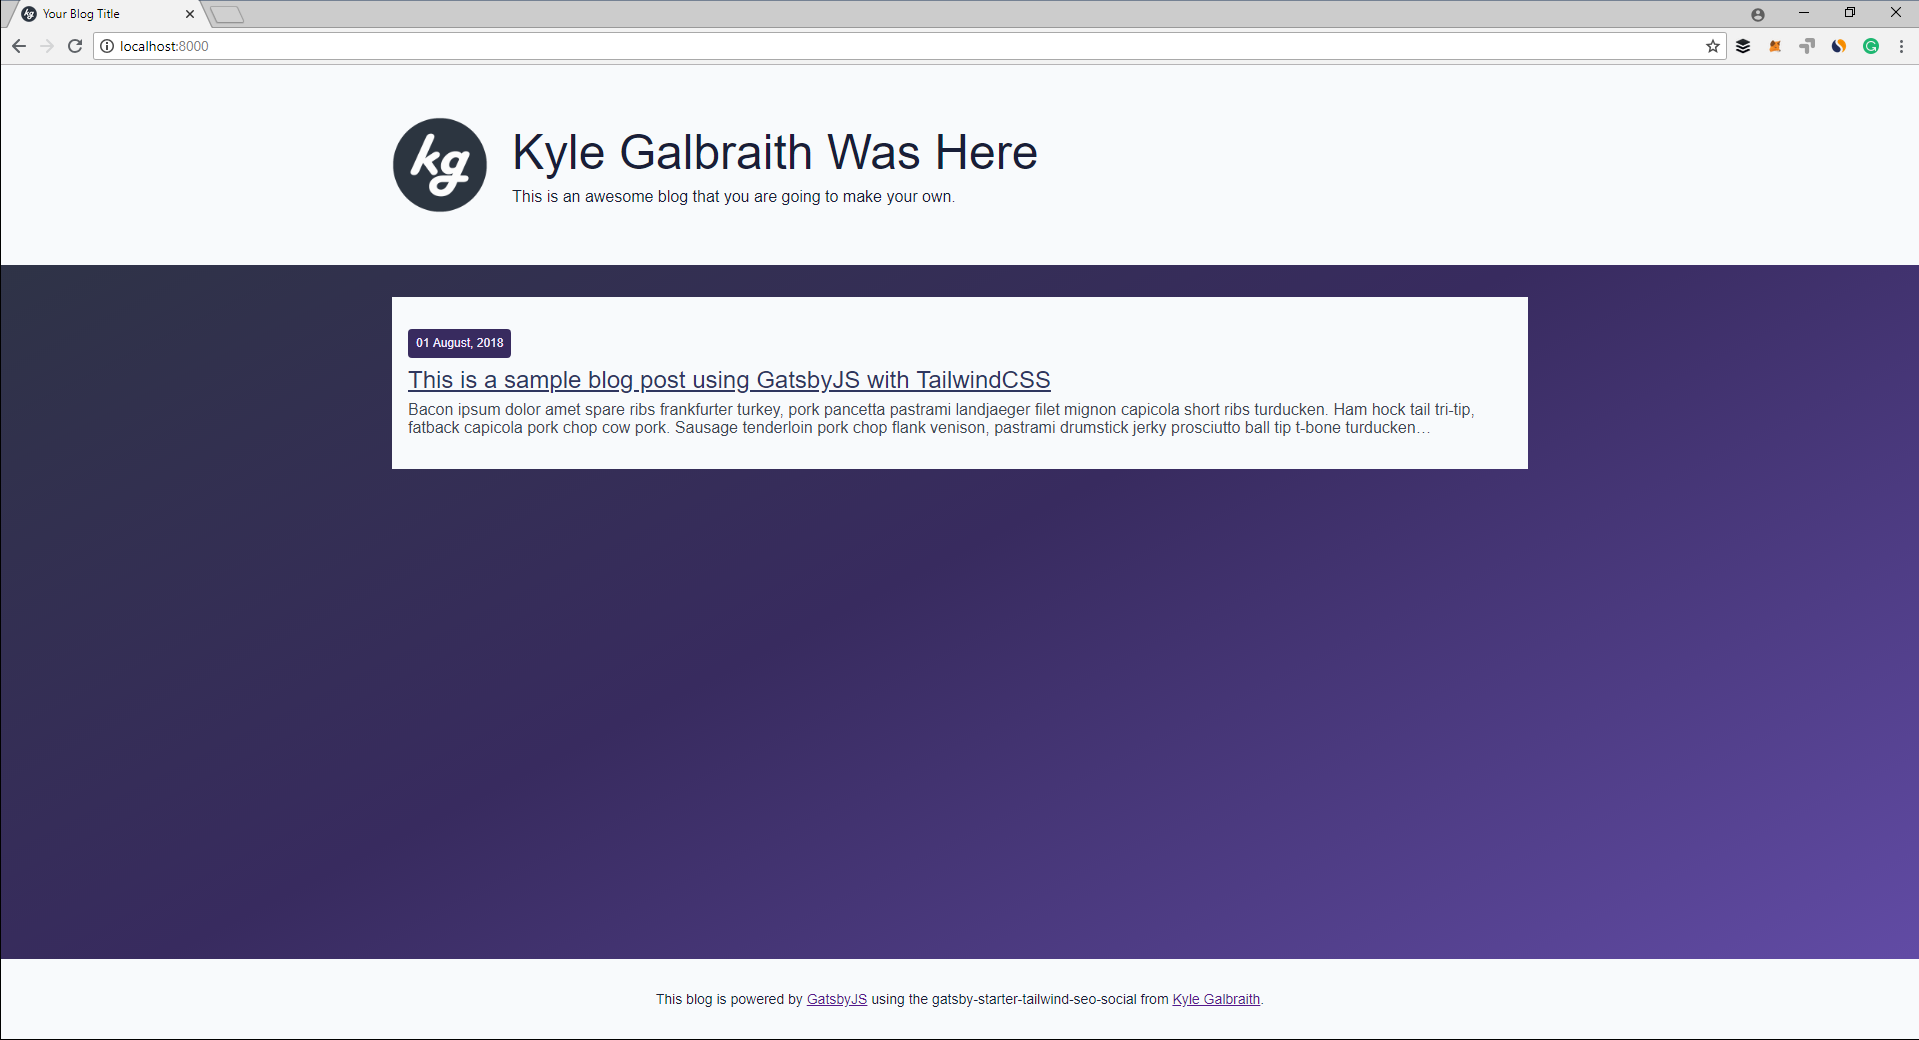The image size is (1919, 1040).
Task: Open the MetaMask fox extension
Action: (x=1775, y=46)
